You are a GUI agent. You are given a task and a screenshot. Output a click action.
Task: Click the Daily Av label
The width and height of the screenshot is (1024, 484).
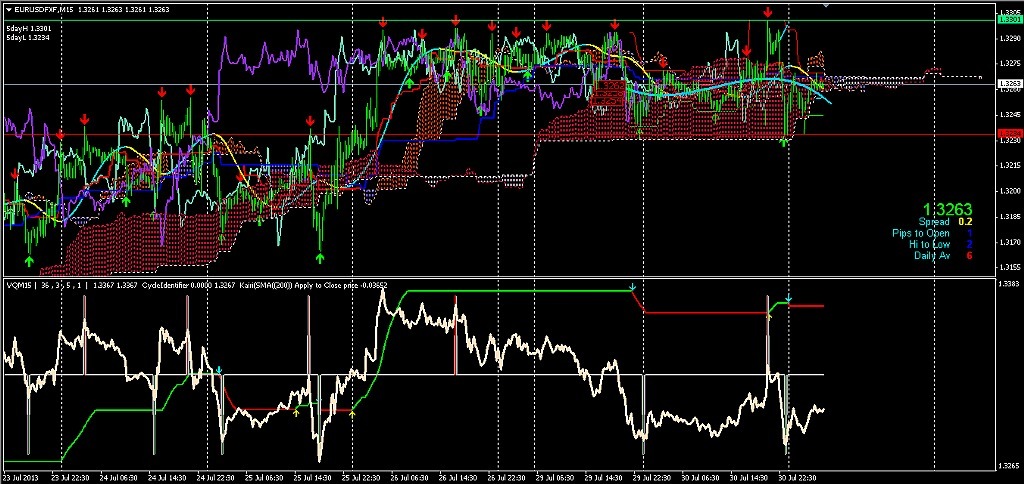pyautogui.click(x=932, y=255)
